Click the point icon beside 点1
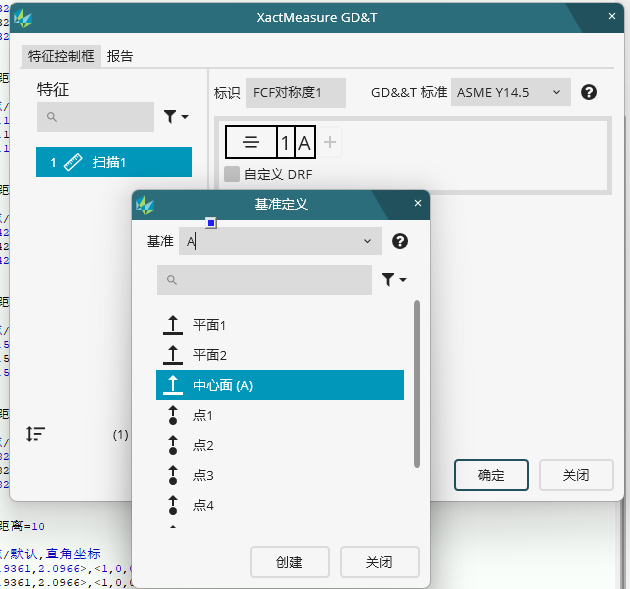 click(173, 415)
